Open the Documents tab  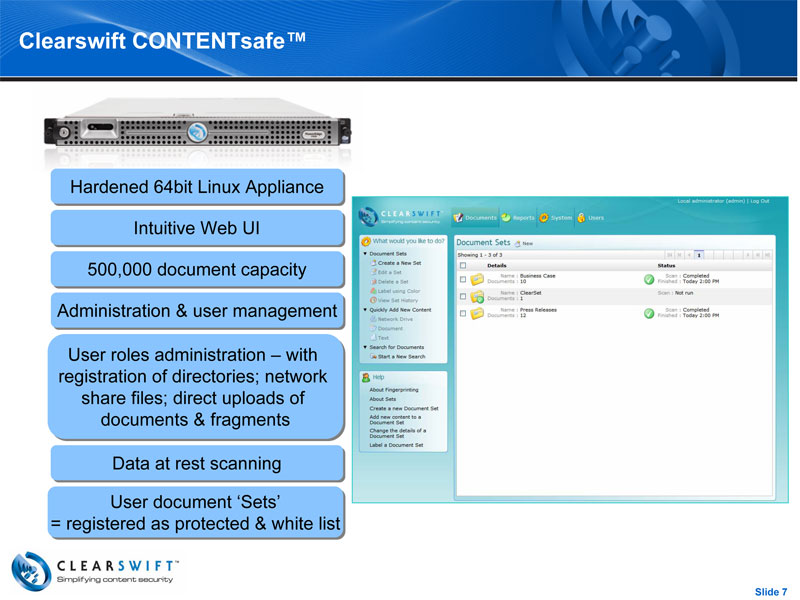[x=475, y=218]
